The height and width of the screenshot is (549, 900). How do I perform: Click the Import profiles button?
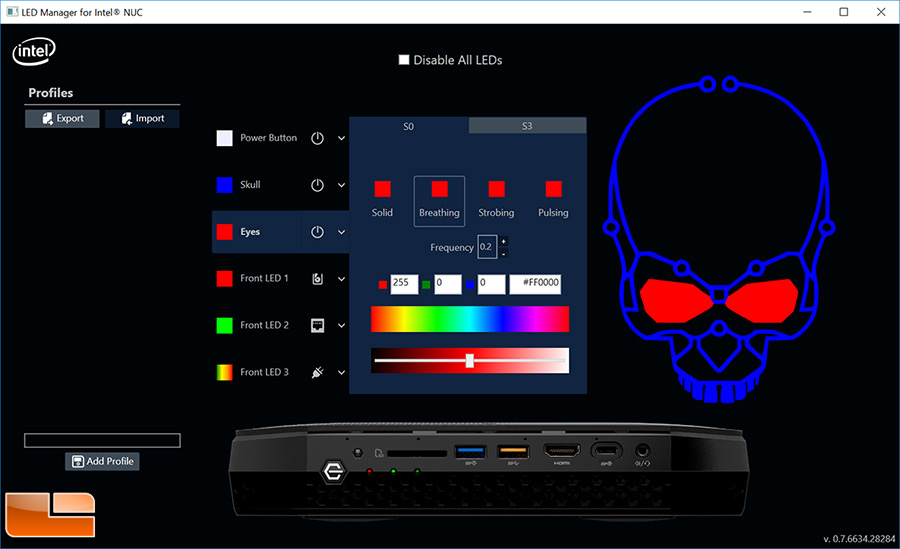click(142, 118)
